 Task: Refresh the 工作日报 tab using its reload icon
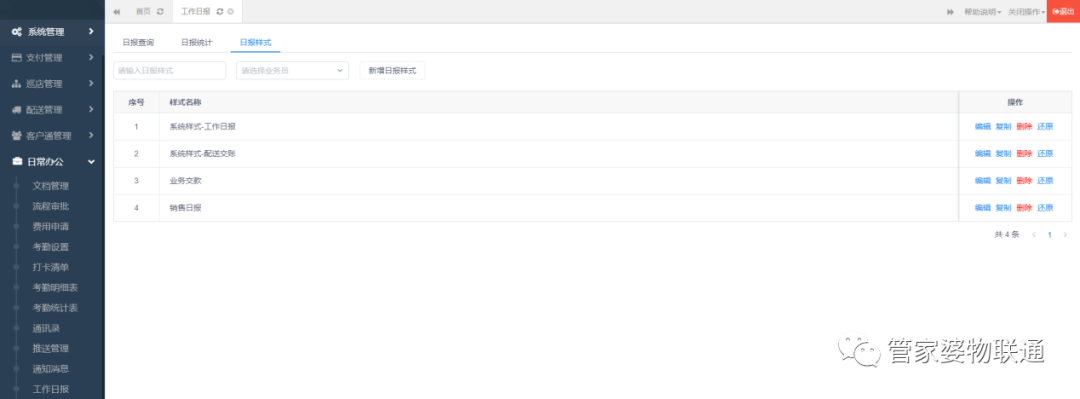(x=220, y=12)
